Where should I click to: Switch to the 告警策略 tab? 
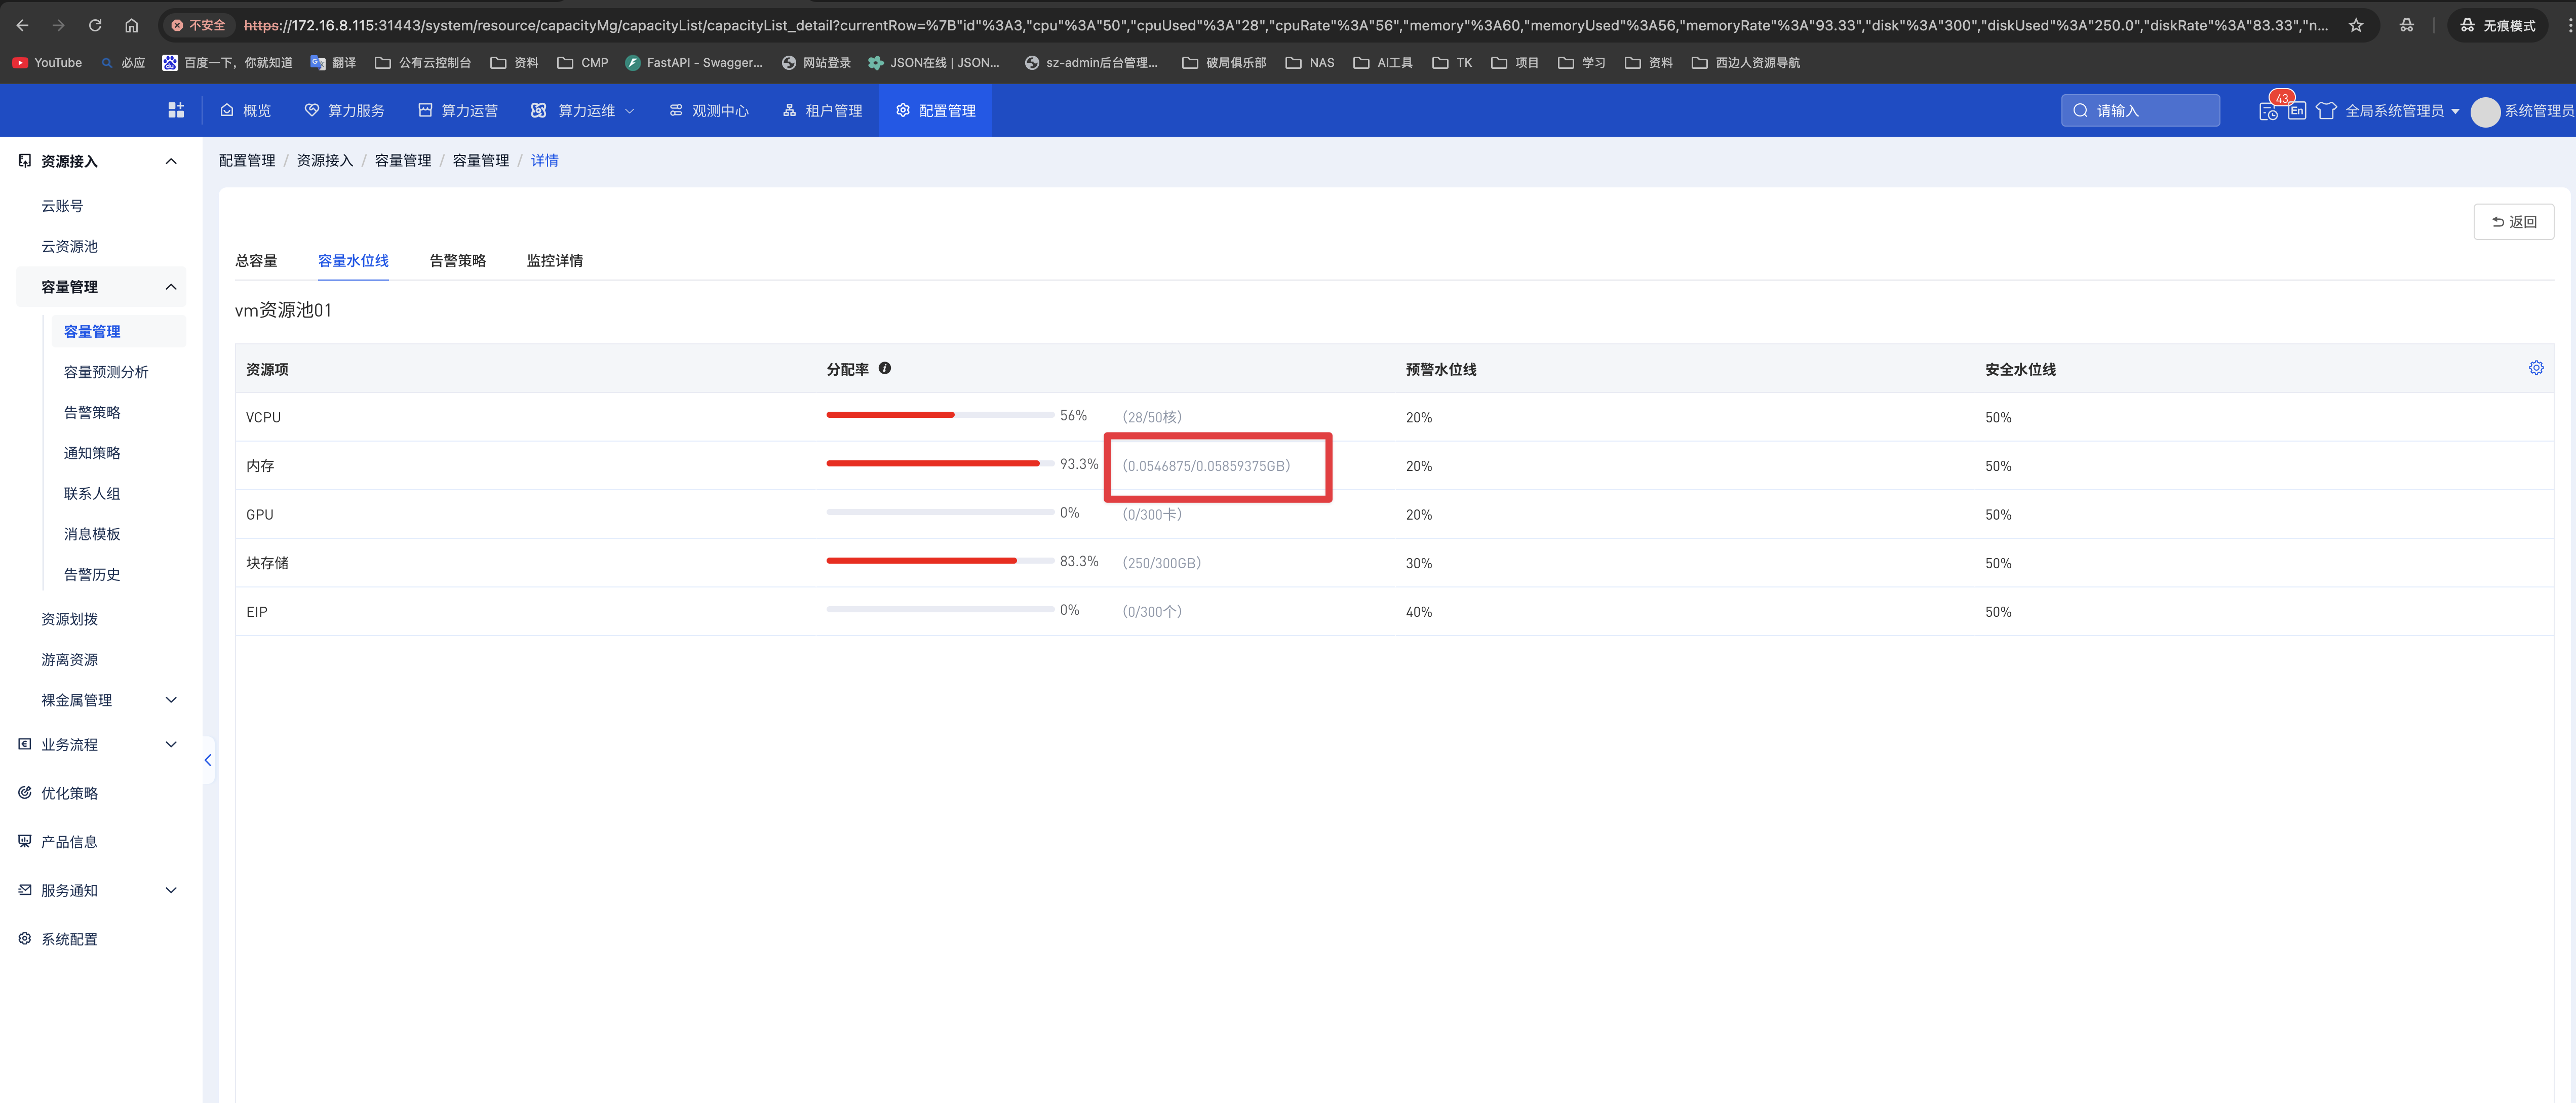457,260
